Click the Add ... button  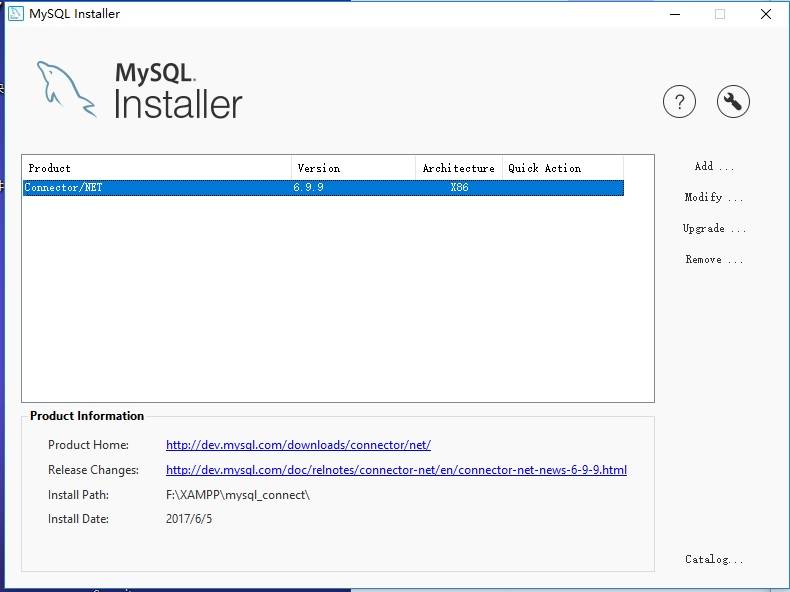714,167
